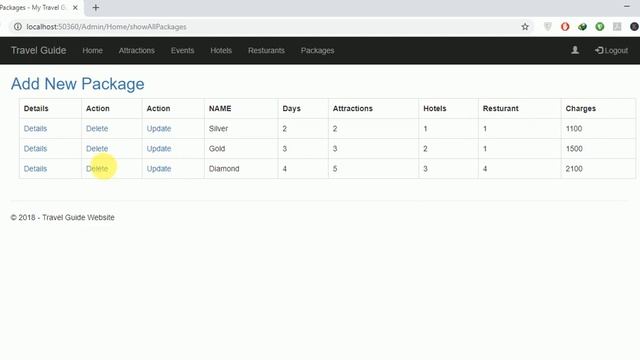Image resolution: width=640 pixels, height=360 pixels.
Task: Open a new browser tab
Action: pos(96,7)
